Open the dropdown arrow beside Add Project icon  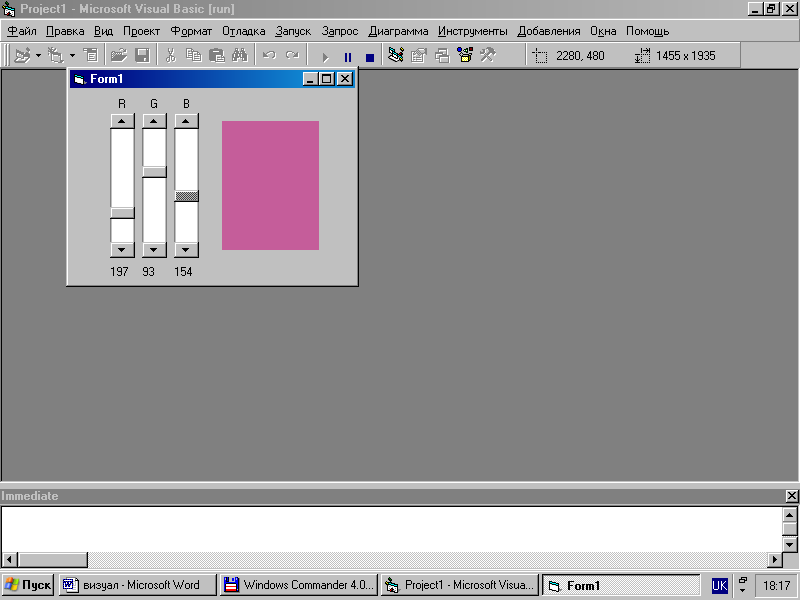[38, 55]
